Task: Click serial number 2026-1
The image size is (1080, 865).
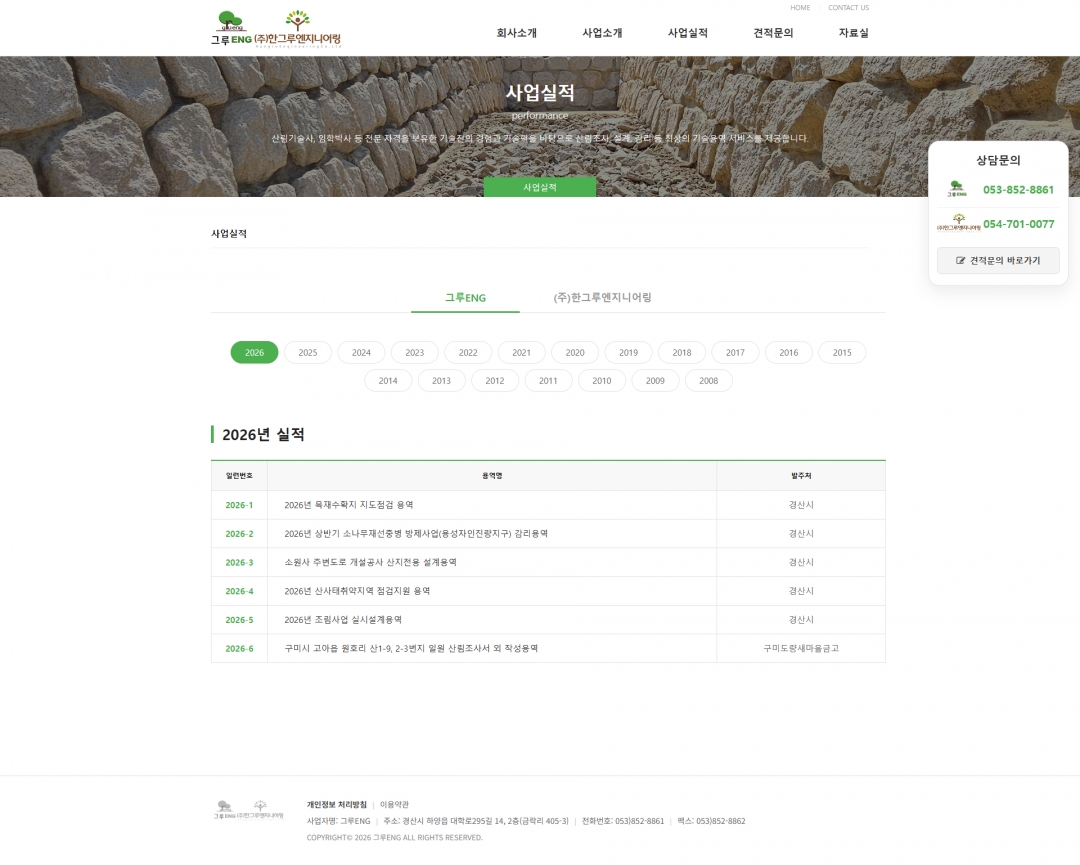Action: coord(239,506)
